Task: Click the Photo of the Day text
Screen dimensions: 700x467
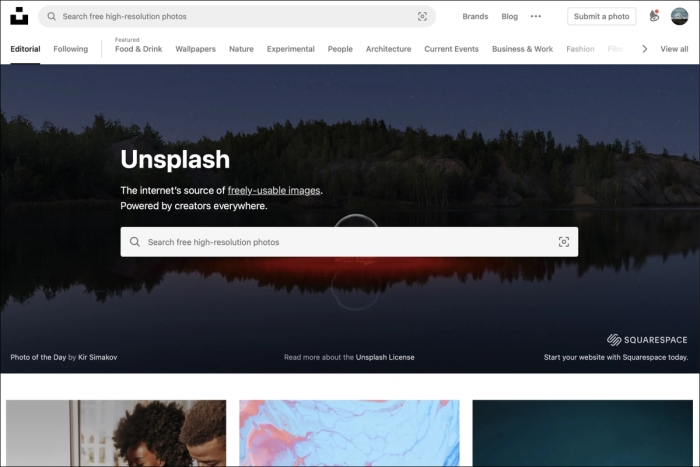Action: tap(38, 357)
